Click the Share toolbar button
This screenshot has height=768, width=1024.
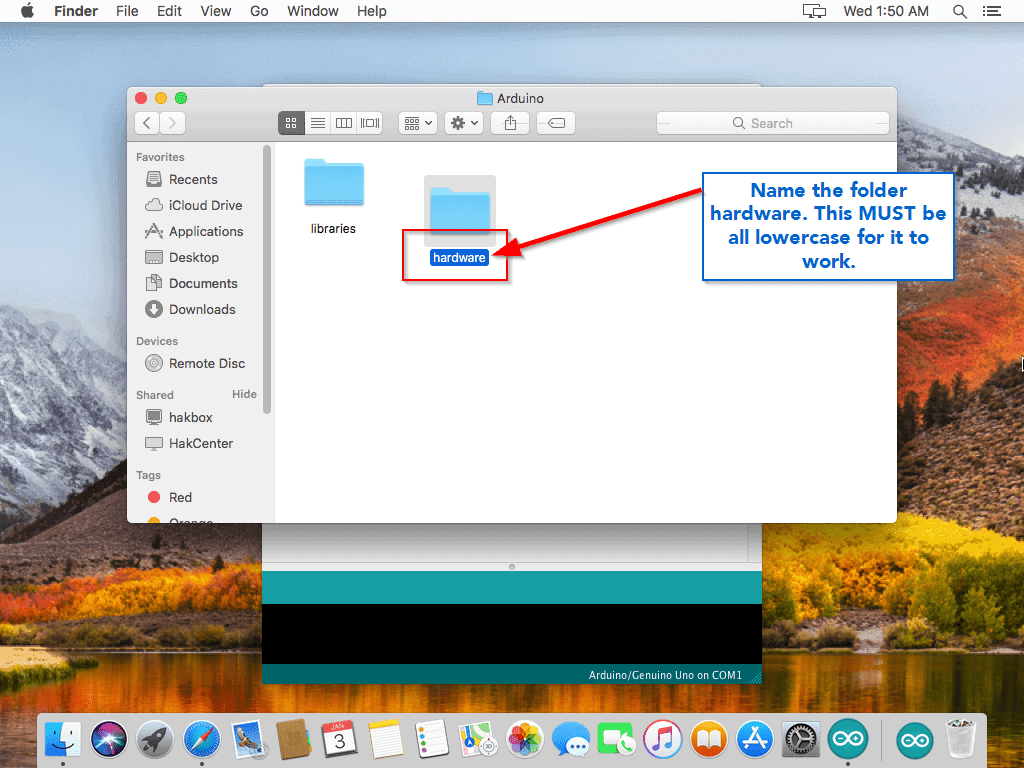point(510,123)
